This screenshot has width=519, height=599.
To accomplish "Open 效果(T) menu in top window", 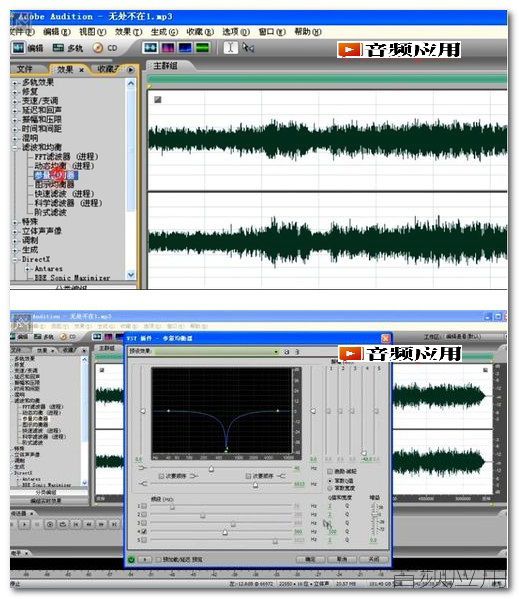I will 128,32.
